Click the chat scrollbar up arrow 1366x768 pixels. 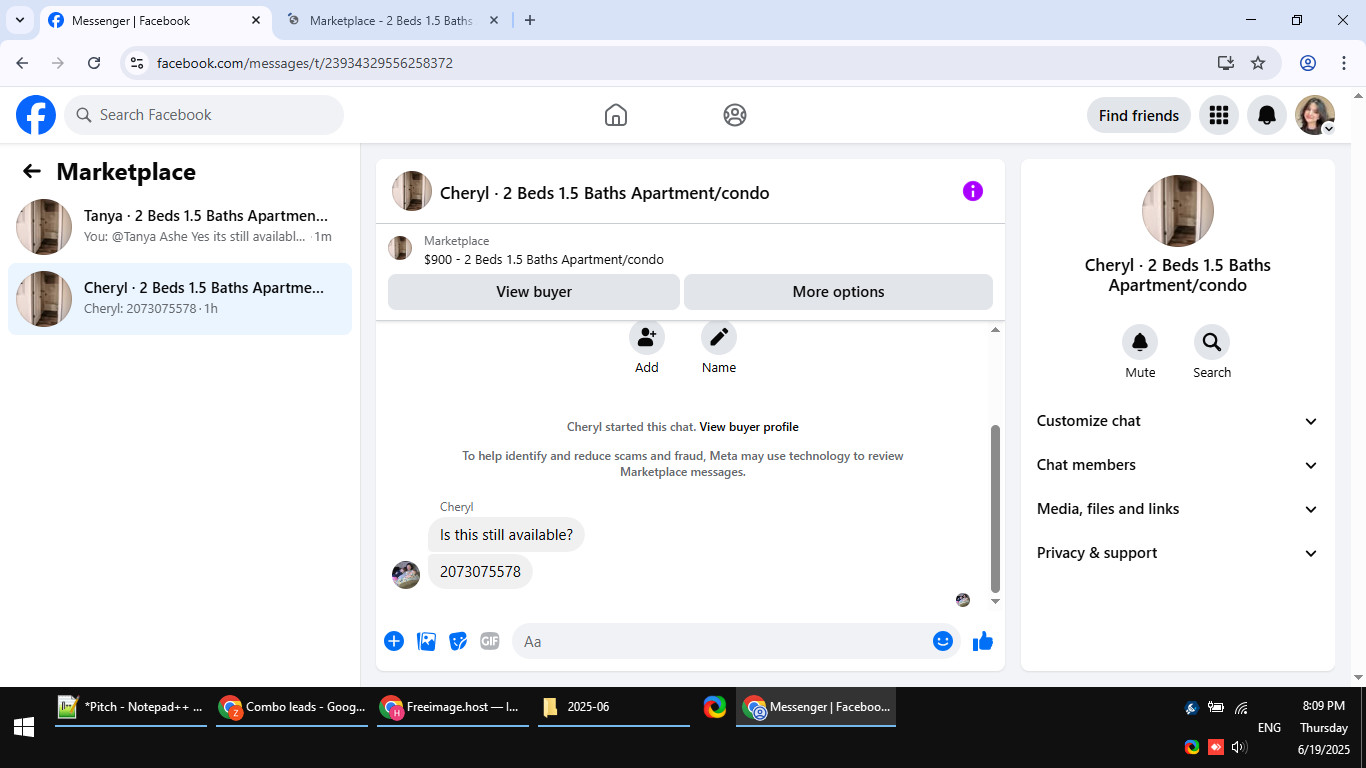coord(995,330)
